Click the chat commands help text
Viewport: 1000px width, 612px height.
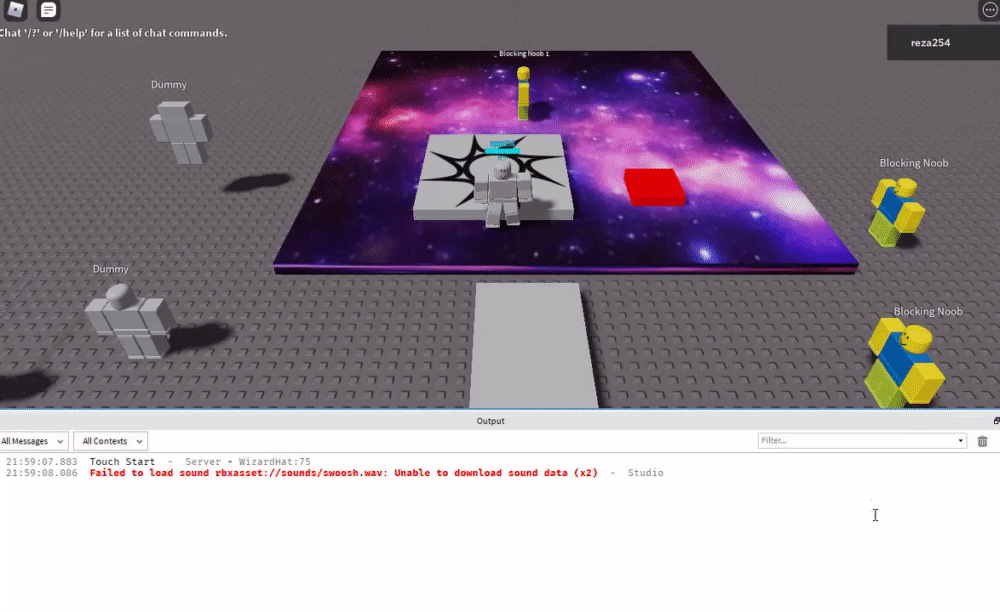pos(114,33)
